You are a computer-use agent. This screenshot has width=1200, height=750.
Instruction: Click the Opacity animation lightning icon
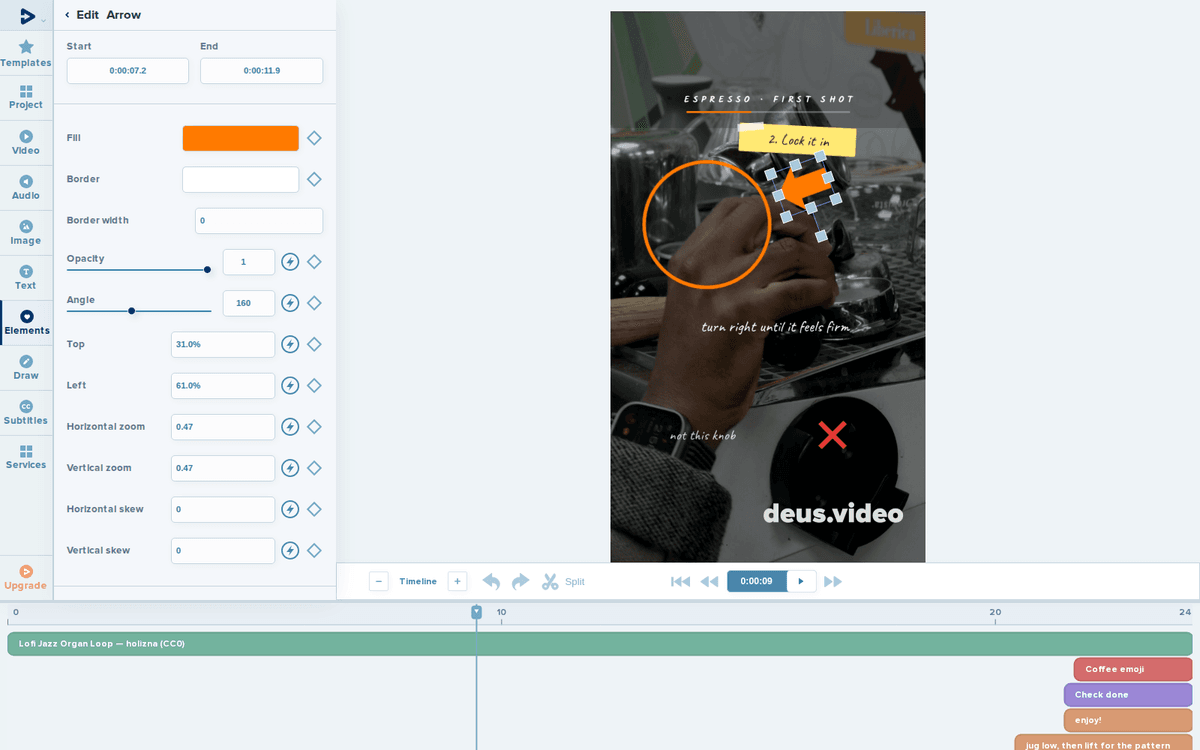click(x=290, y=262)
